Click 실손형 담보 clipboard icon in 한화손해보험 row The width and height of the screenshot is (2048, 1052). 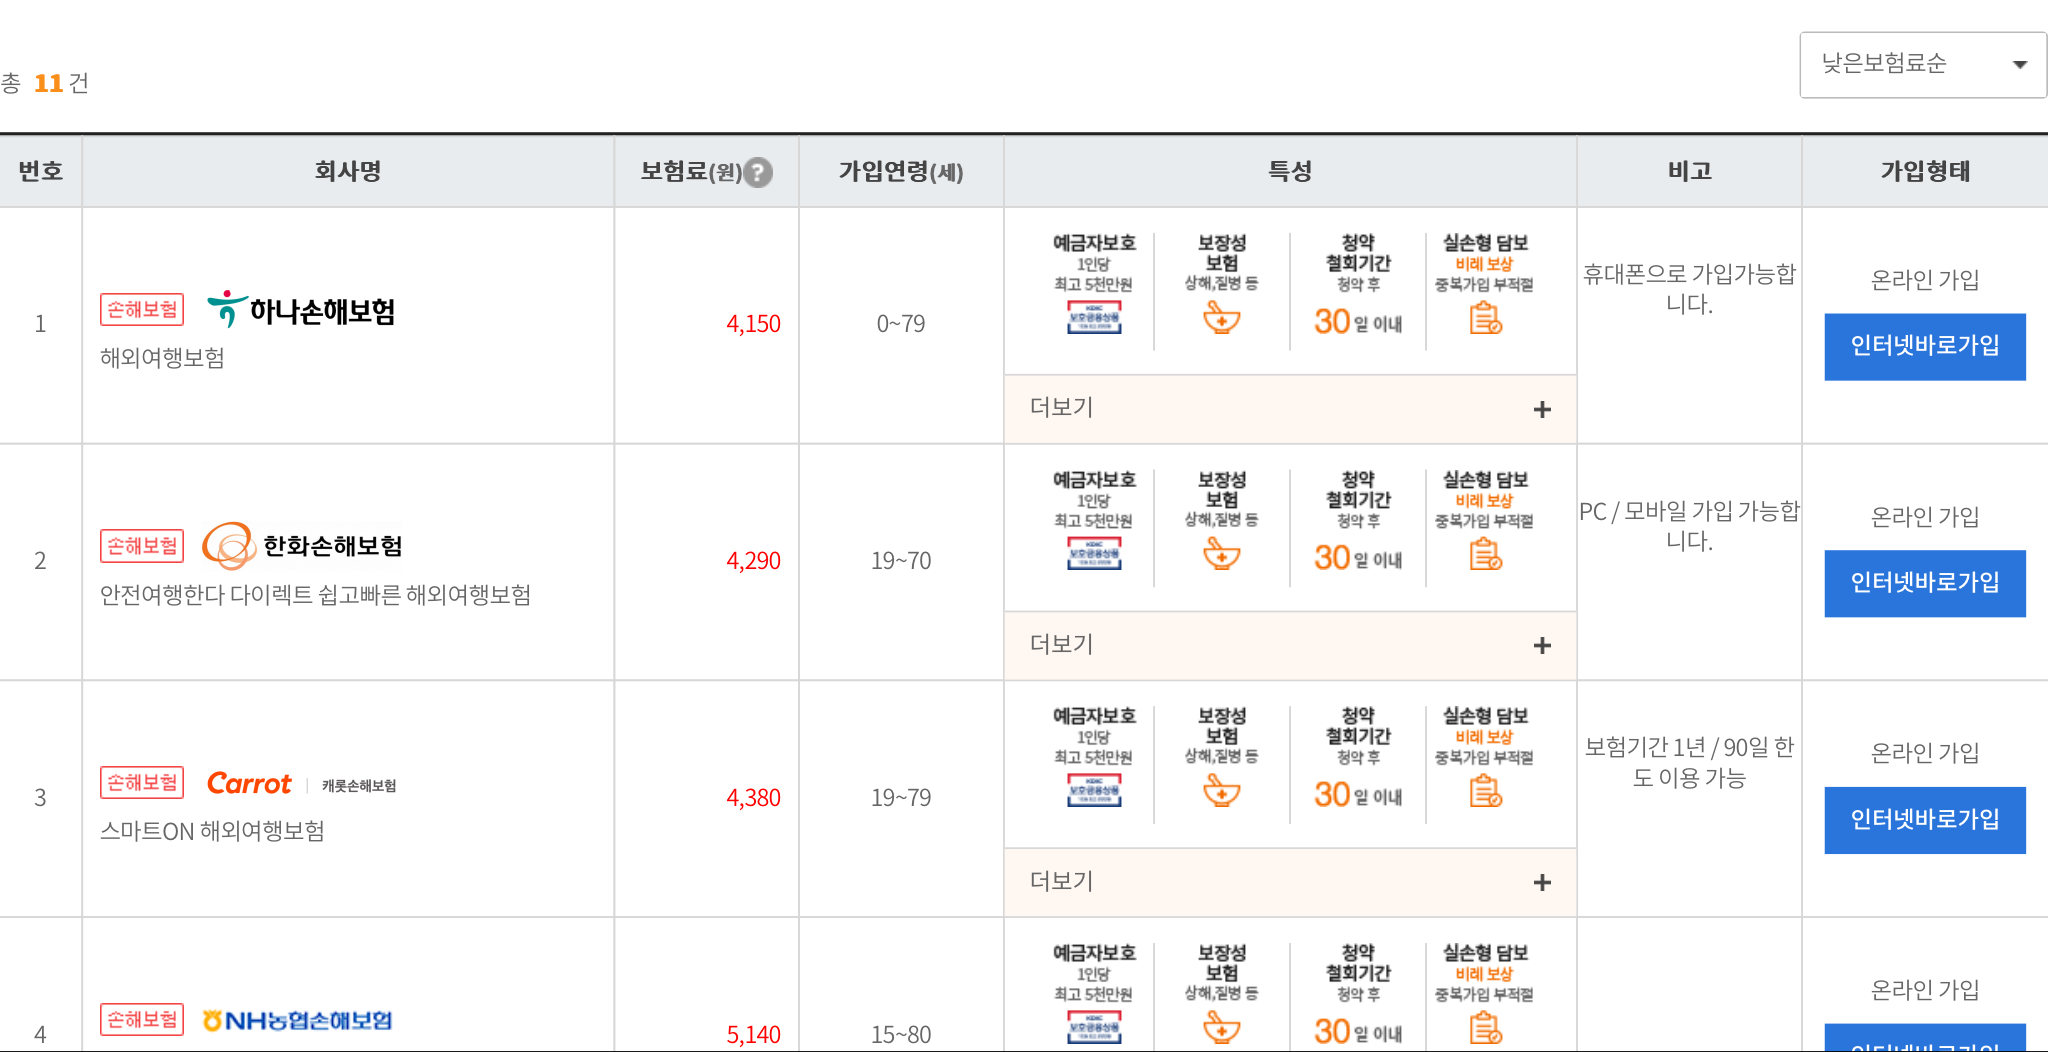click(1485, 555)
